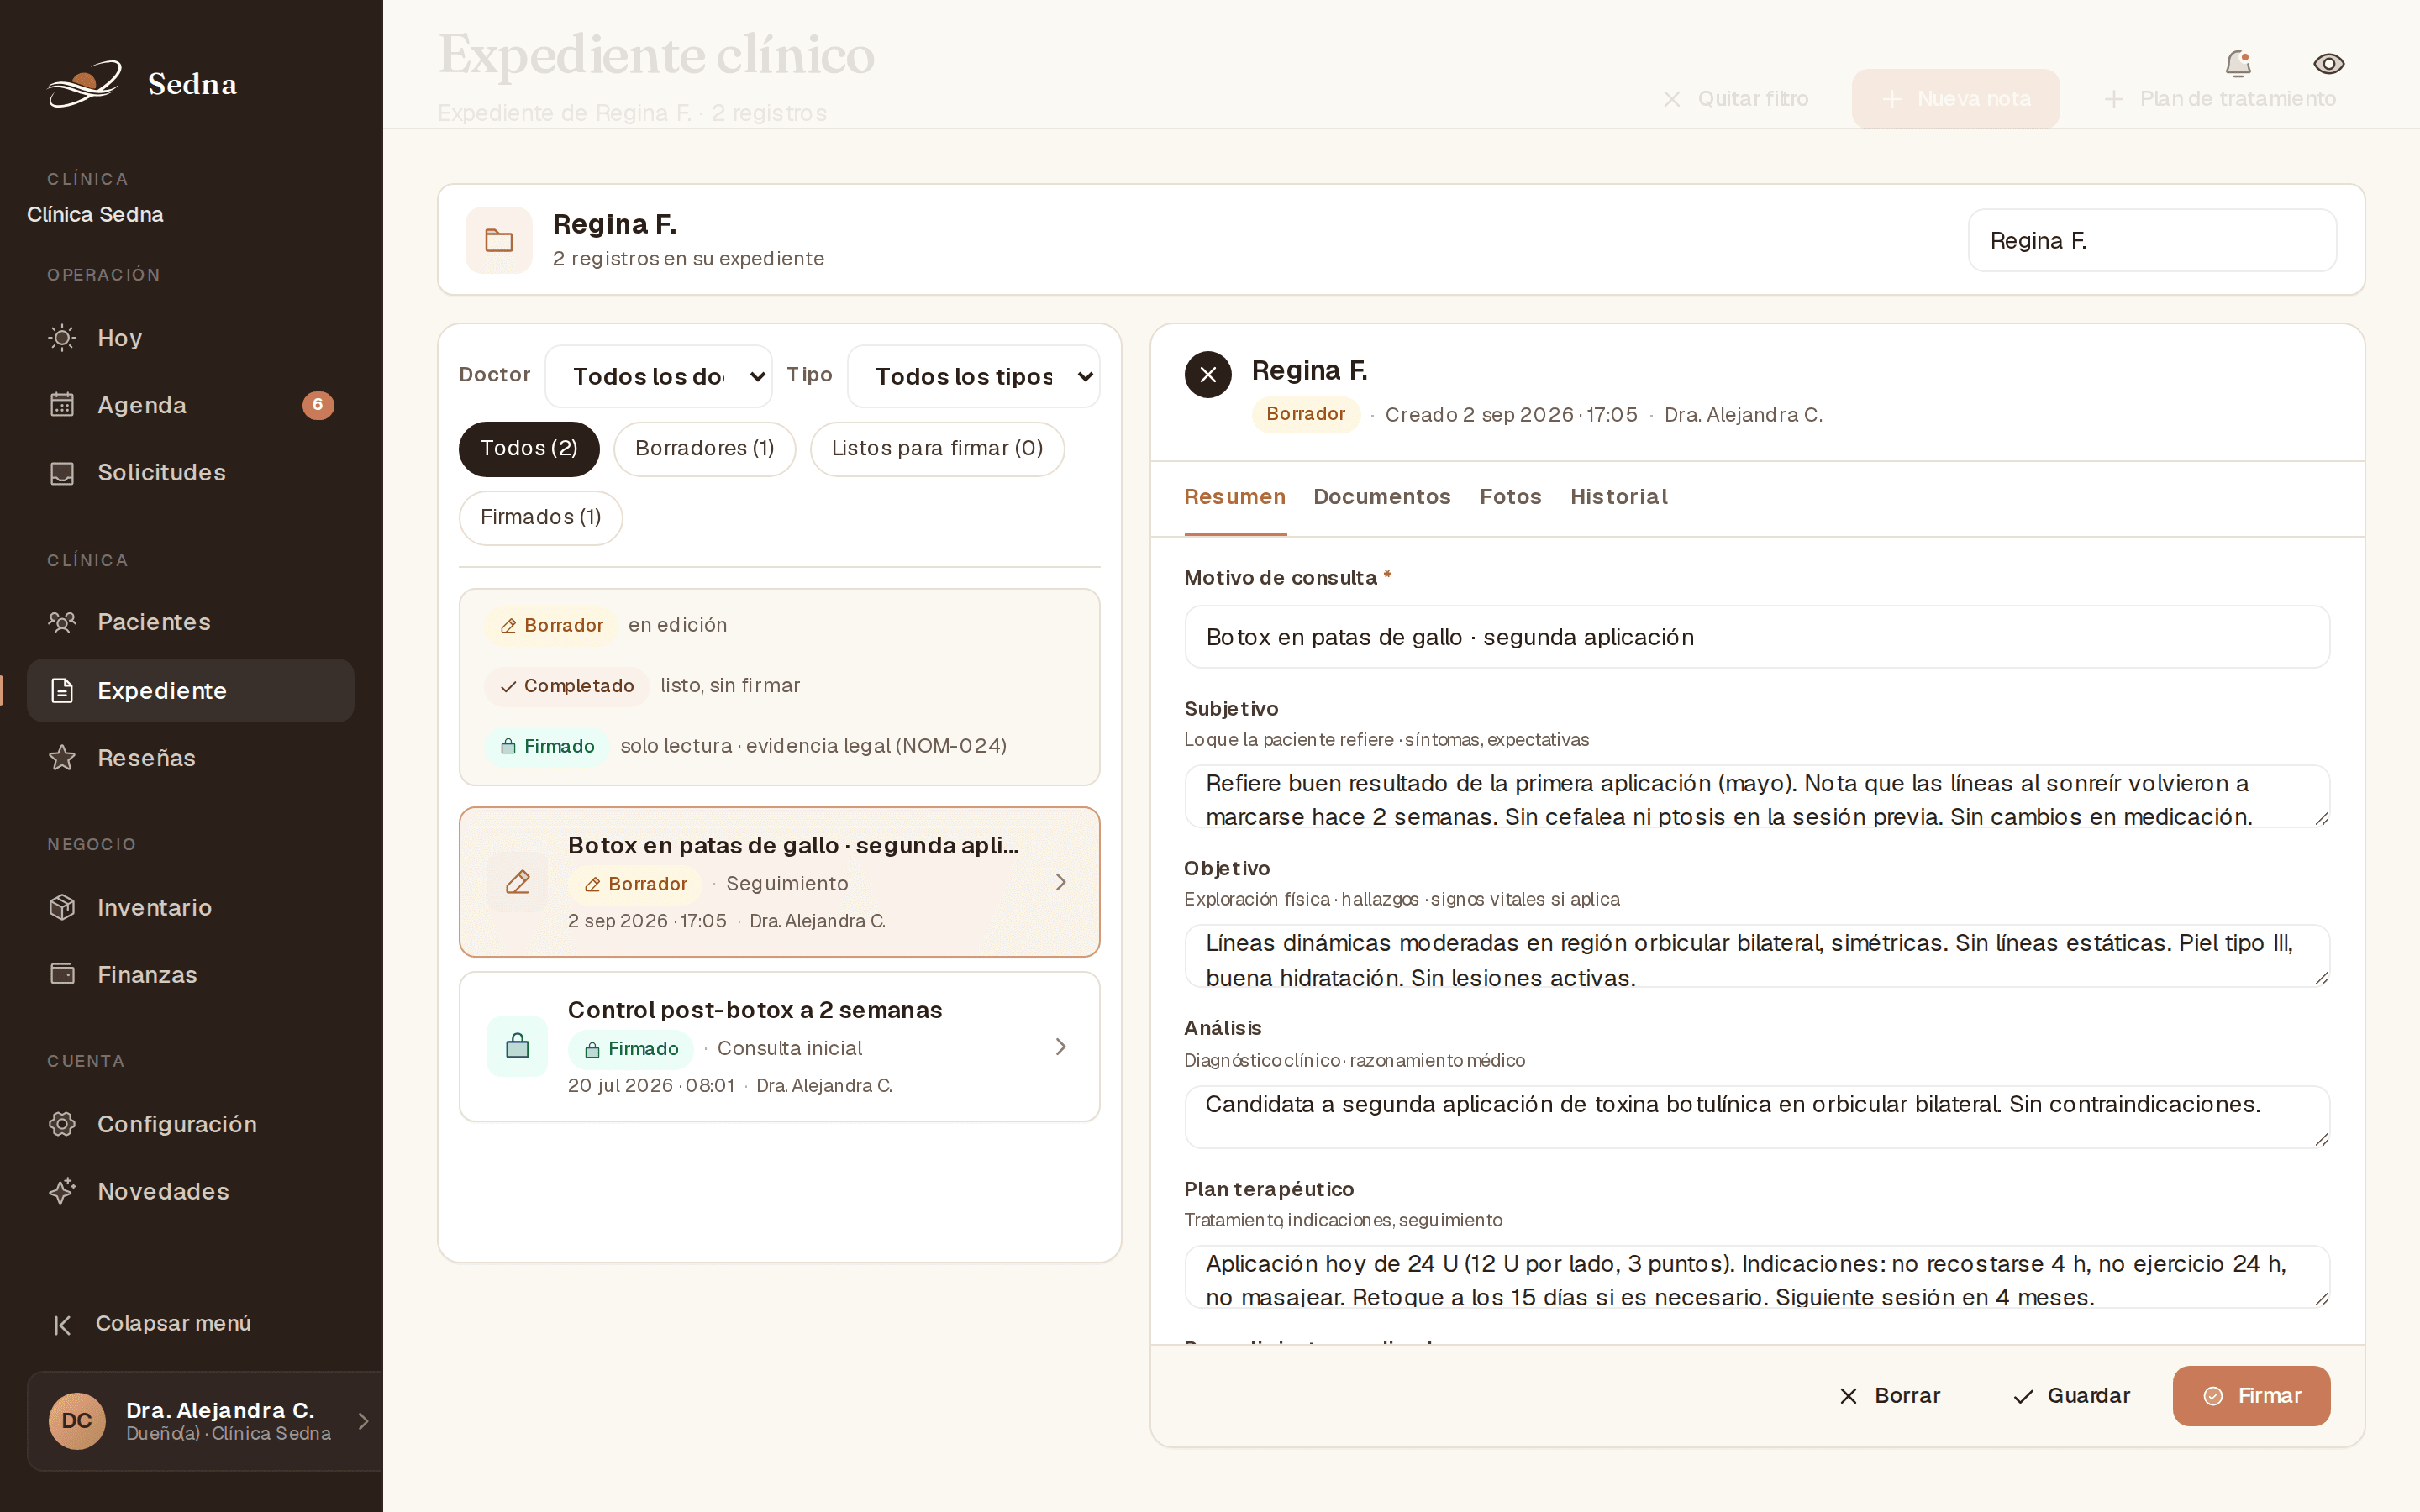Toggle the eye visibility icon in header

(2329, 64)
